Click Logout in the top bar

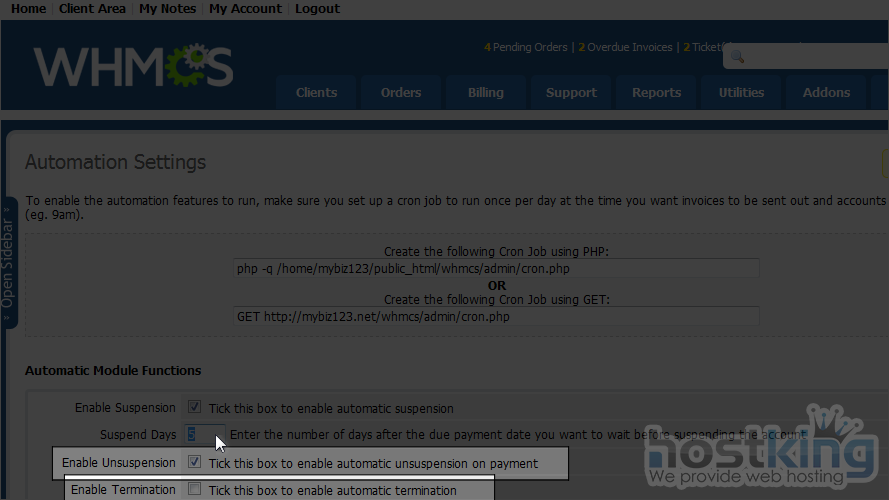[317, 9]
